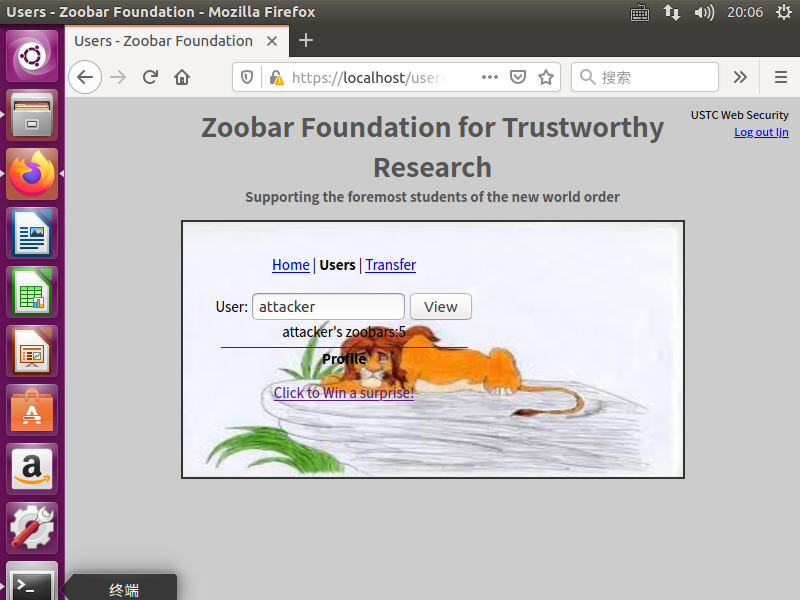Open page actions three-dots menu
This screenshot has height=600, width=800.
(490, 77)
